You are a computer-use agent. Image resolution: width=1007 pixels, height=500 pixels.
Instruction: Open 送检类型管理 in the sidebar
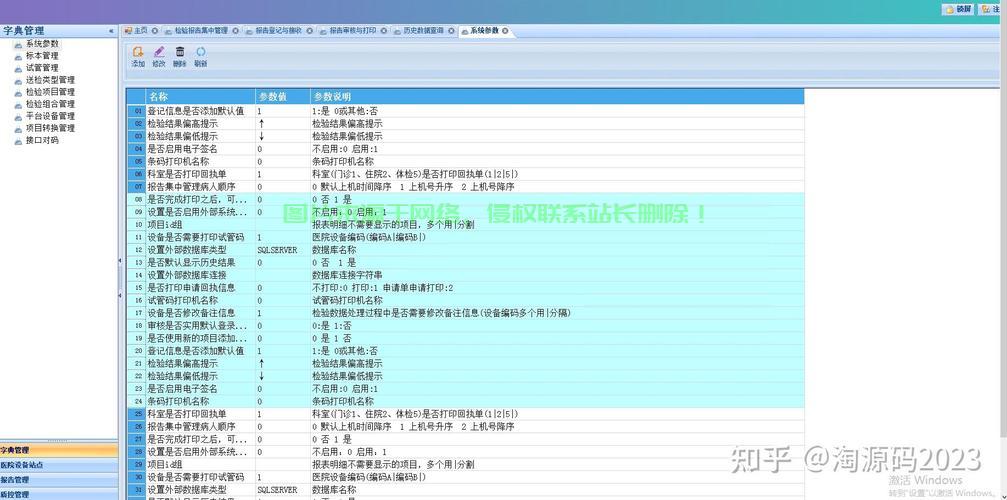50,80
